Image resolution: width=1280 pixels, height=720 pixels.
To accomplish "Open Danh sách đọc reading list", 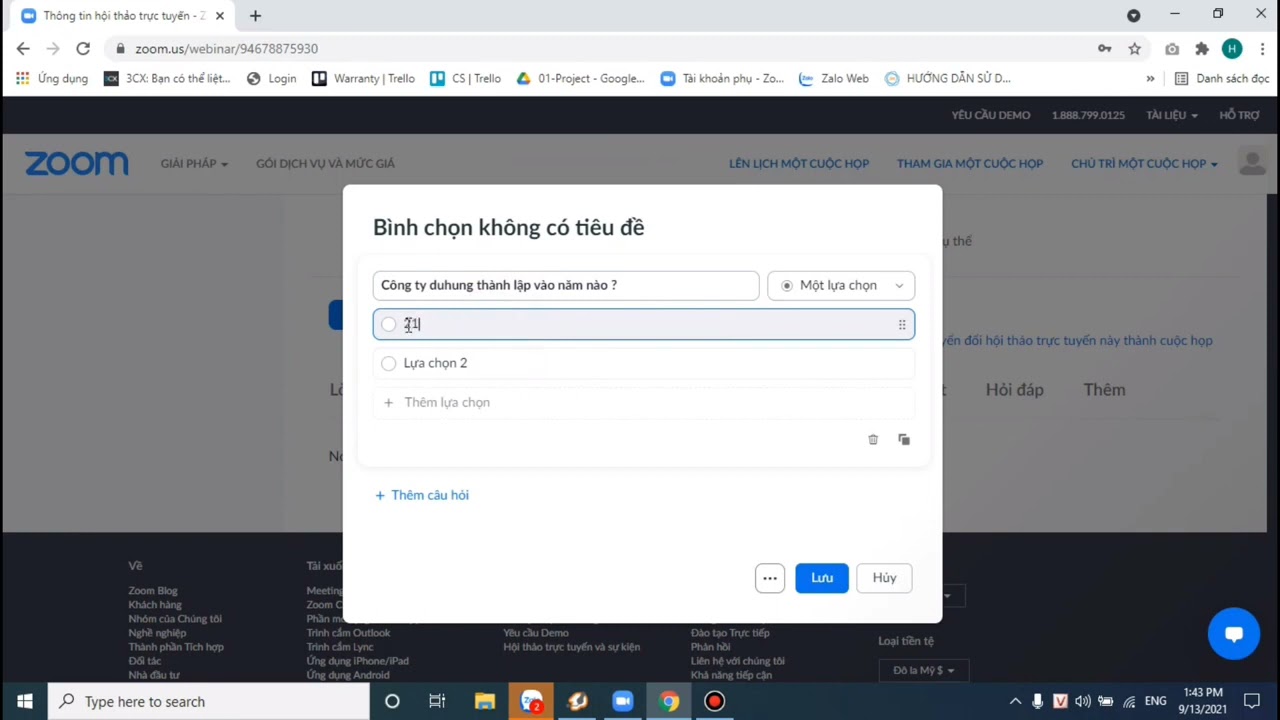I will (x=1221, y=78).
